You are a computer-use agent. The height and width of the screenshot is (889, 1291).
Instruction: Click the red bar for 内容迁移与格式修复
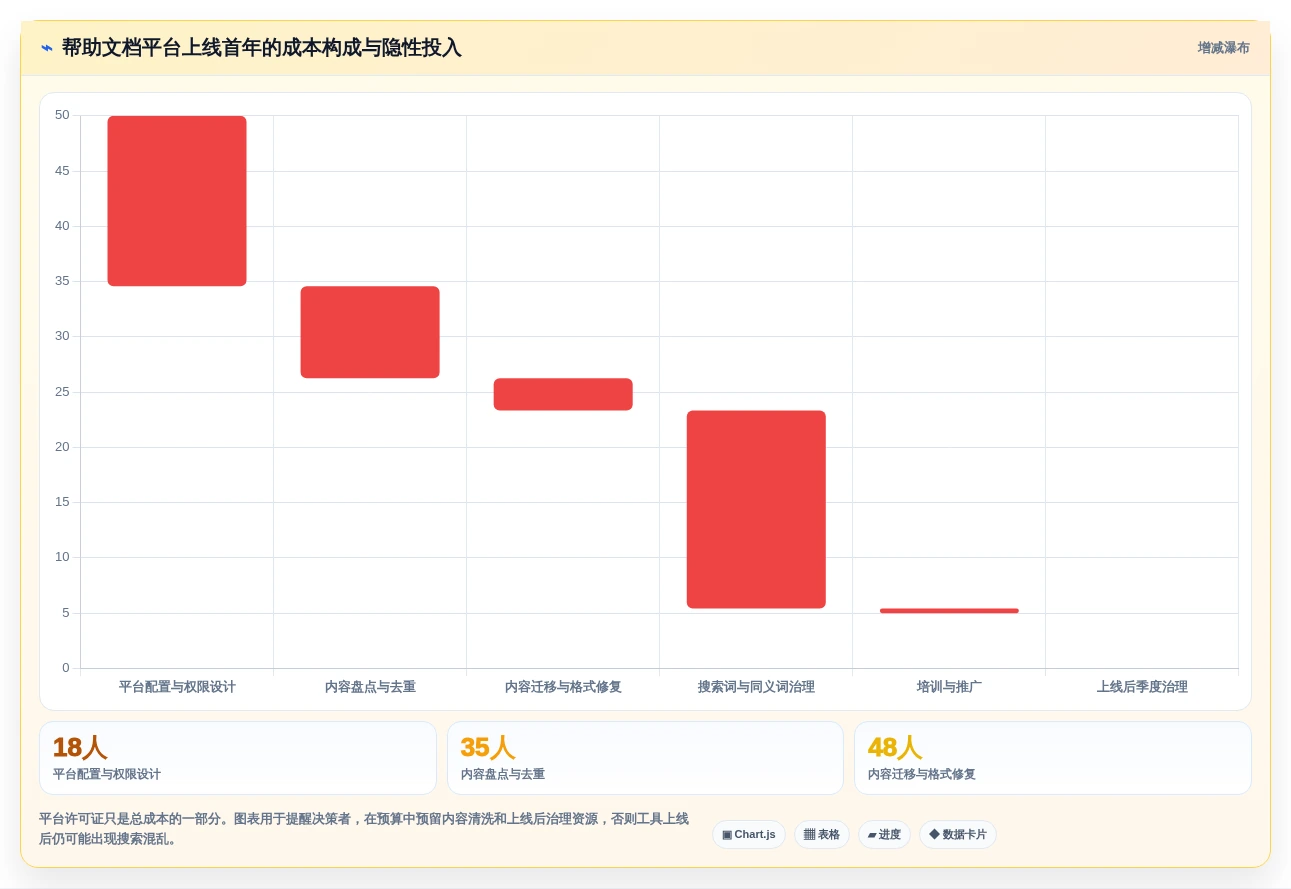click(x=563, y=394)
